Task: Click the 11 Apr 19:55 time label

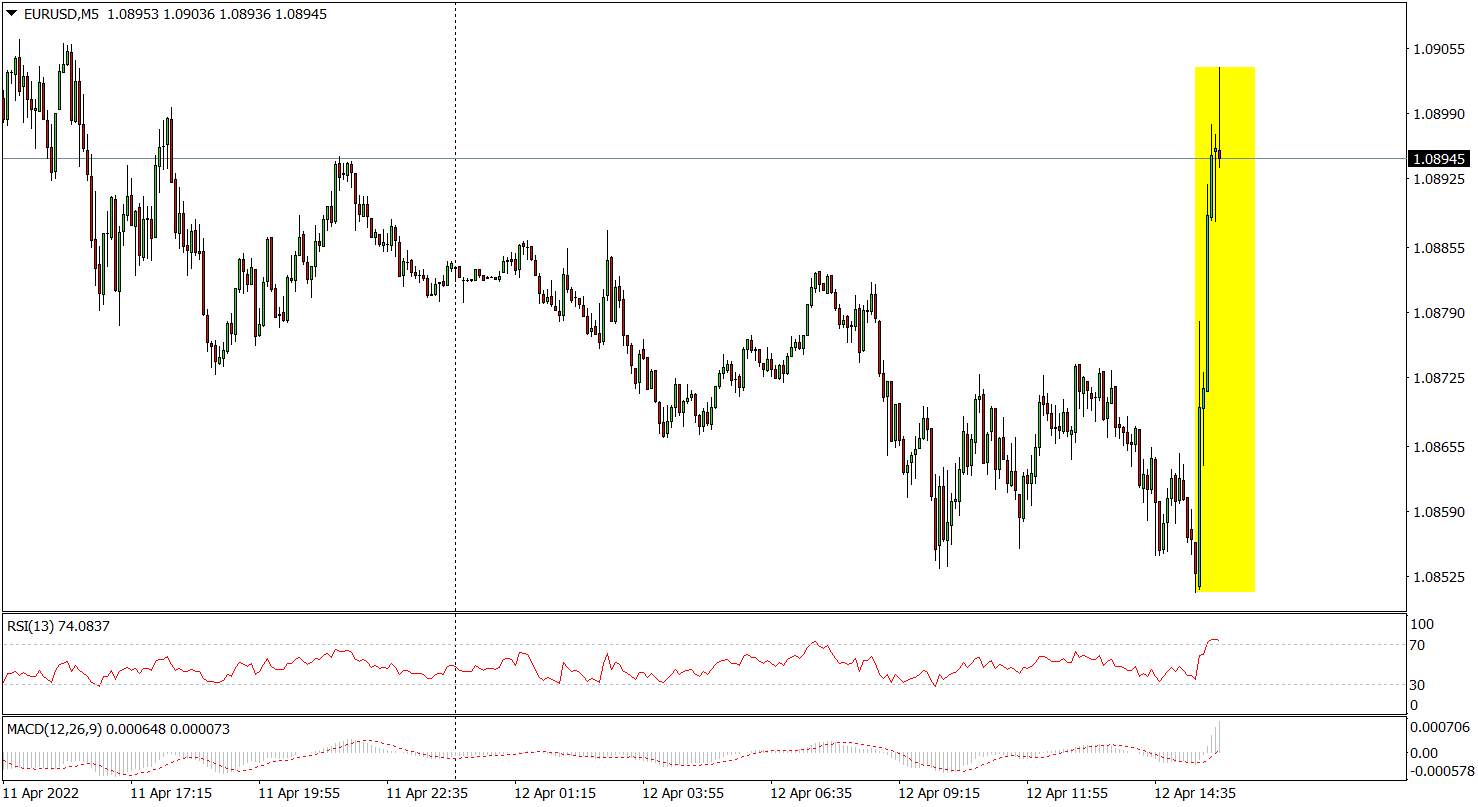Action: (x=299, y=793)
